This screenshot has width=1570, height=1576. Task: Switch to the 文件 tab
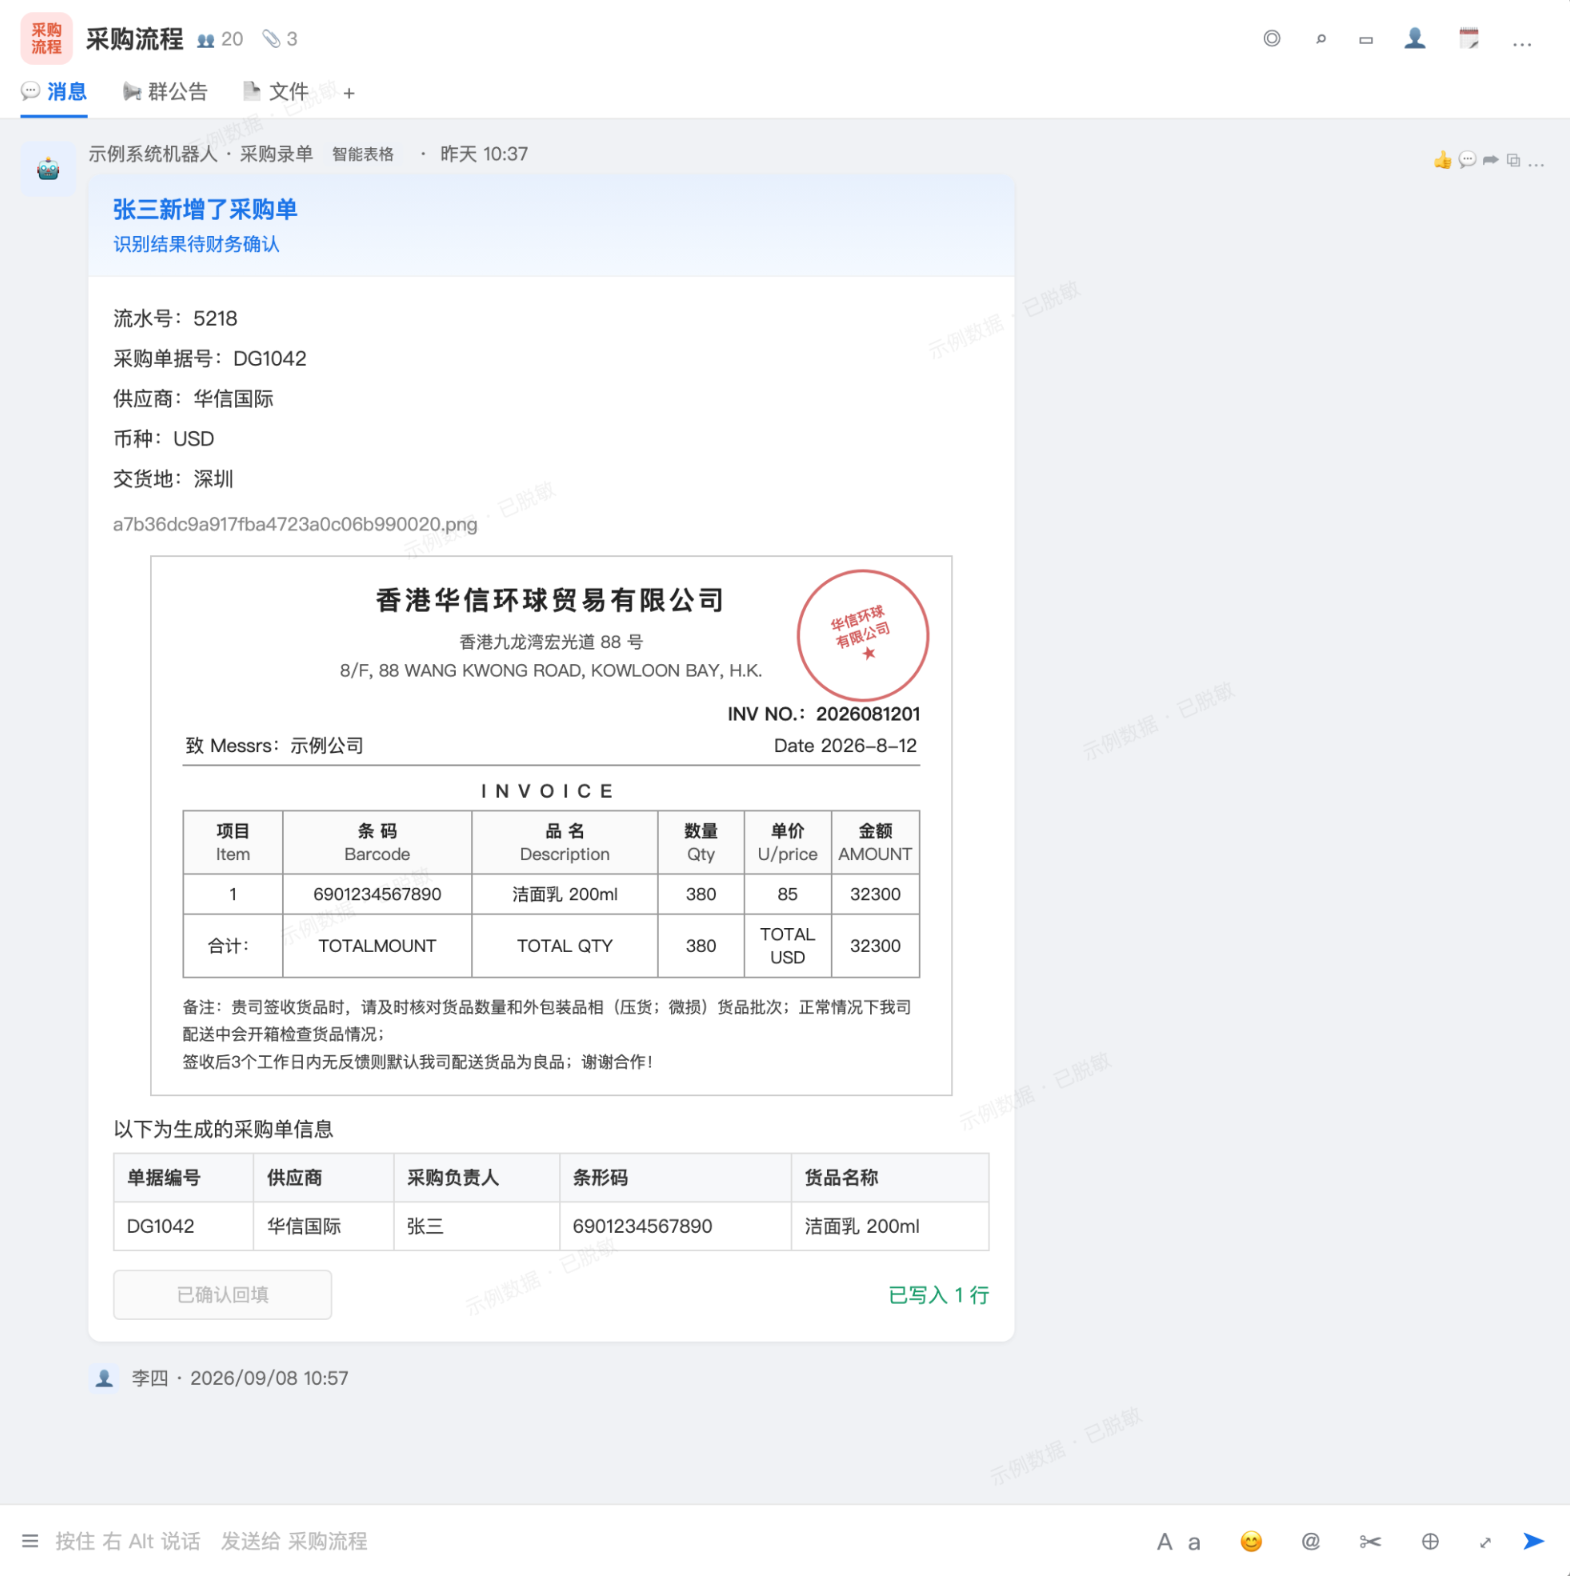tap(276, 92)
